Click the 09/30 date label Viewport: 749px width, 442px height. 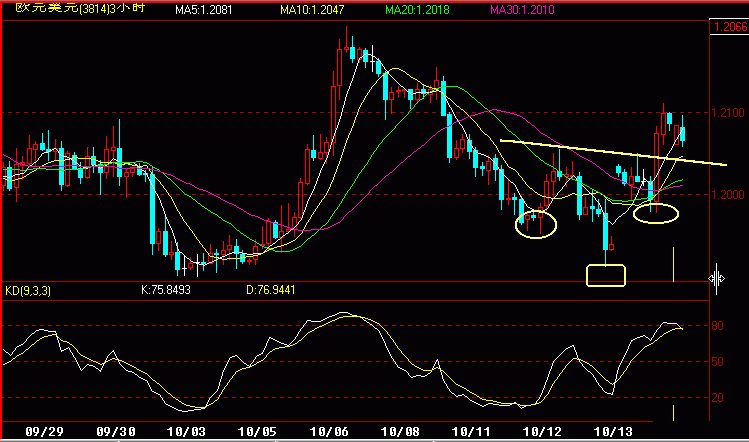(116, 432)
